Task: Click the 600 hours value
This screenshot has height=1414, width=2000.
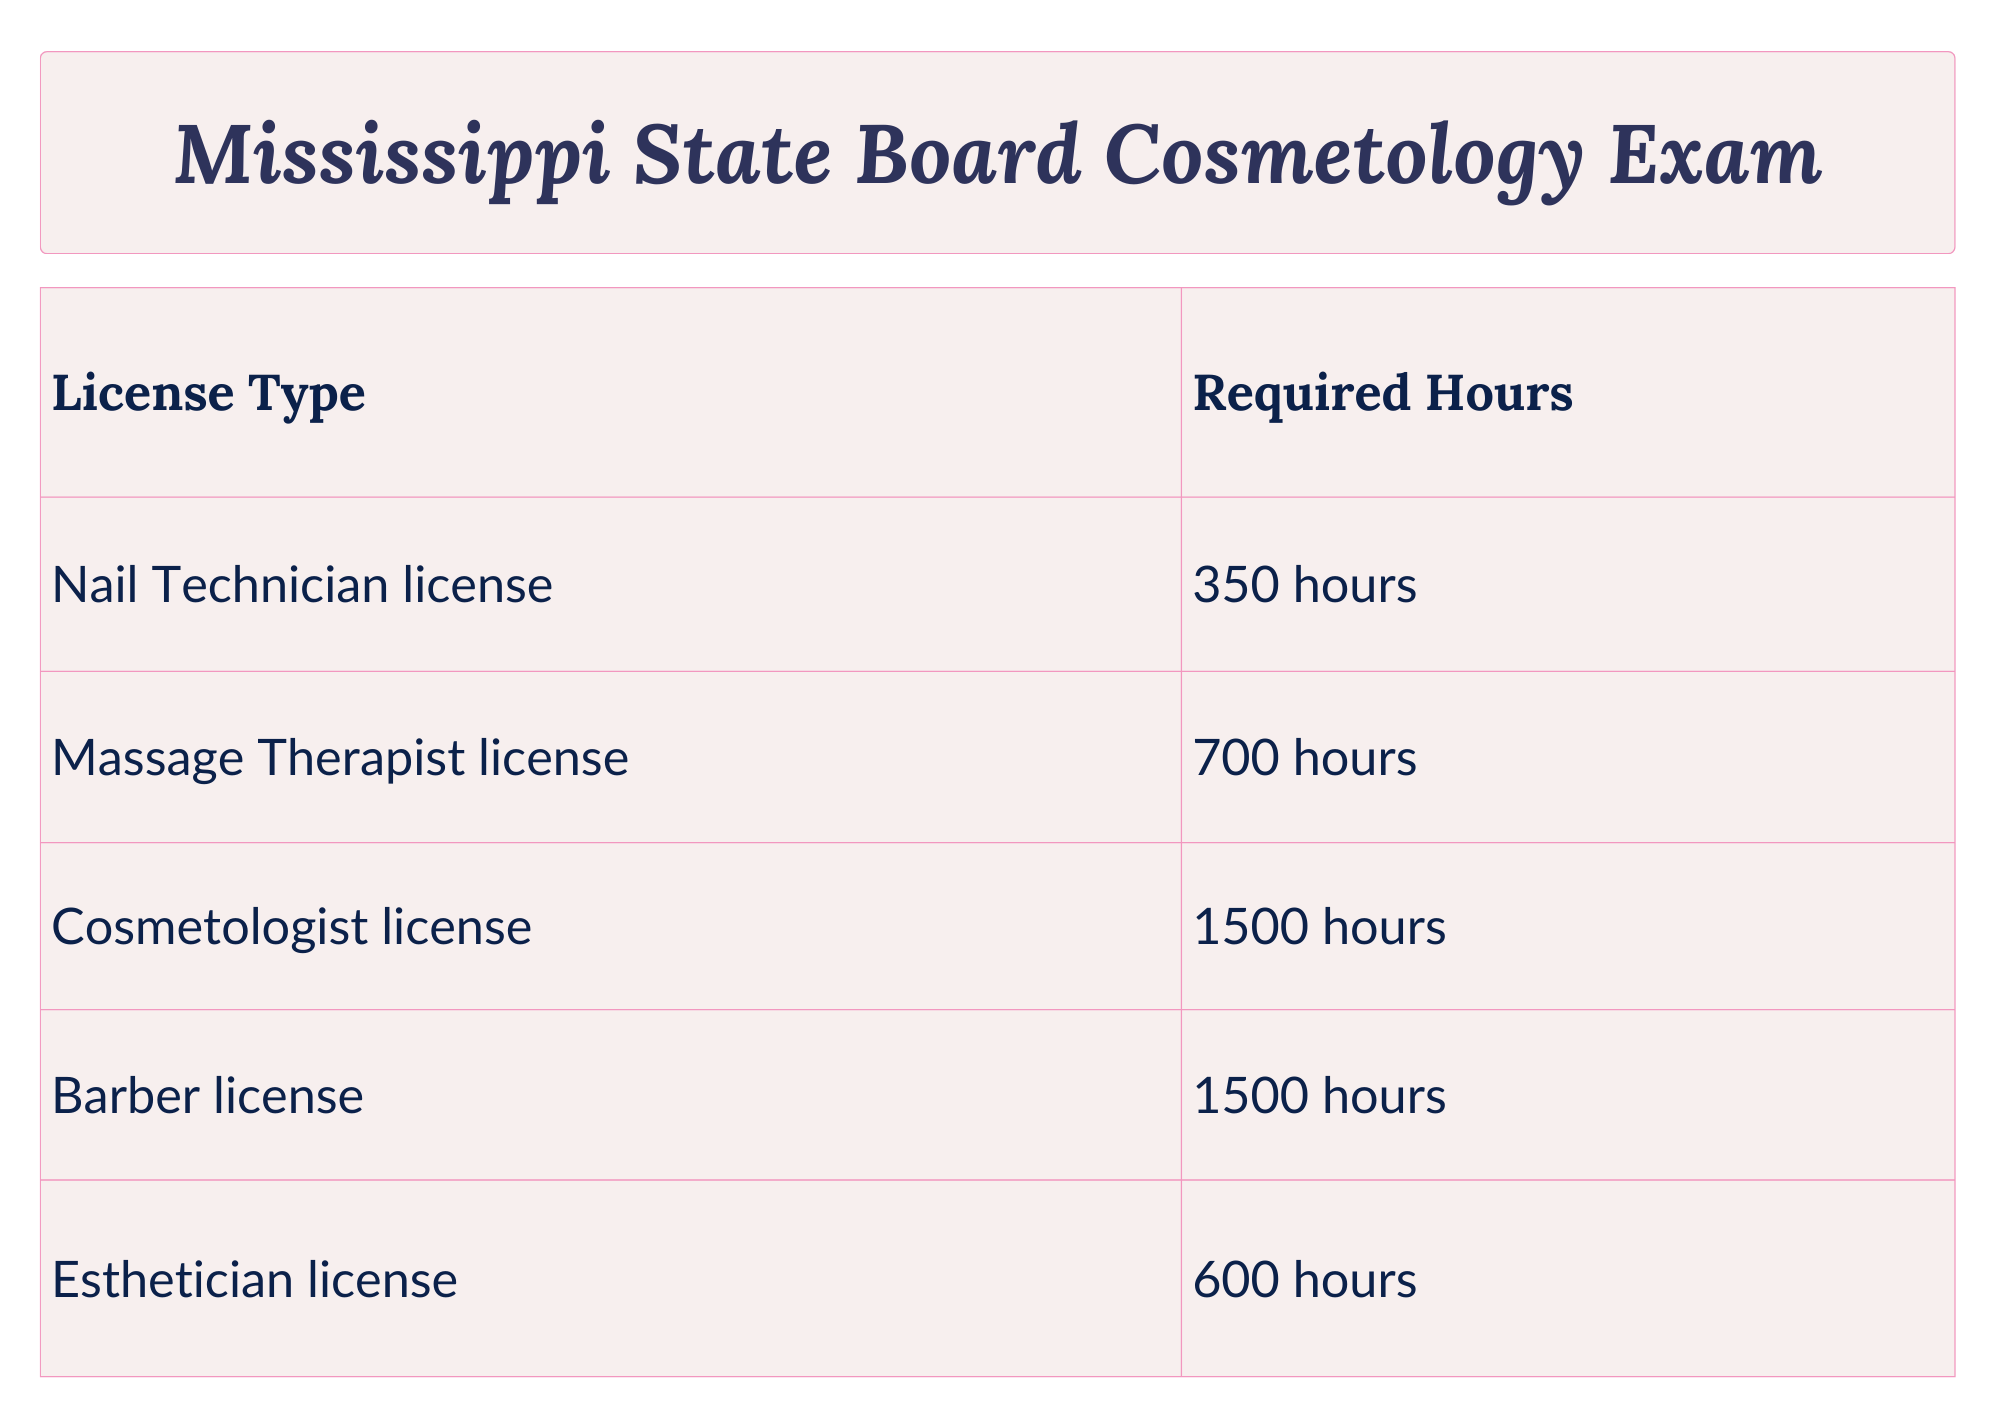Action: coord(1305,1280)
